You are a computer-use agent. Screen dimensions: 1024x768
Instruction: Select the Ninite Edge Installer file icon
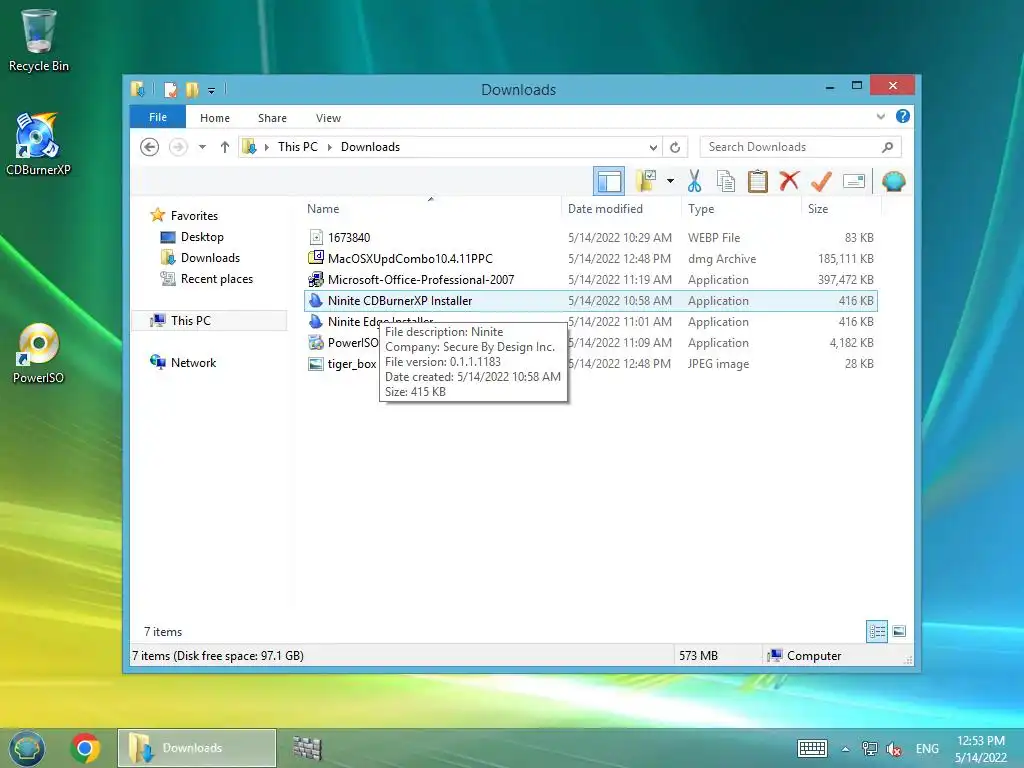click(x=316, y=321)
